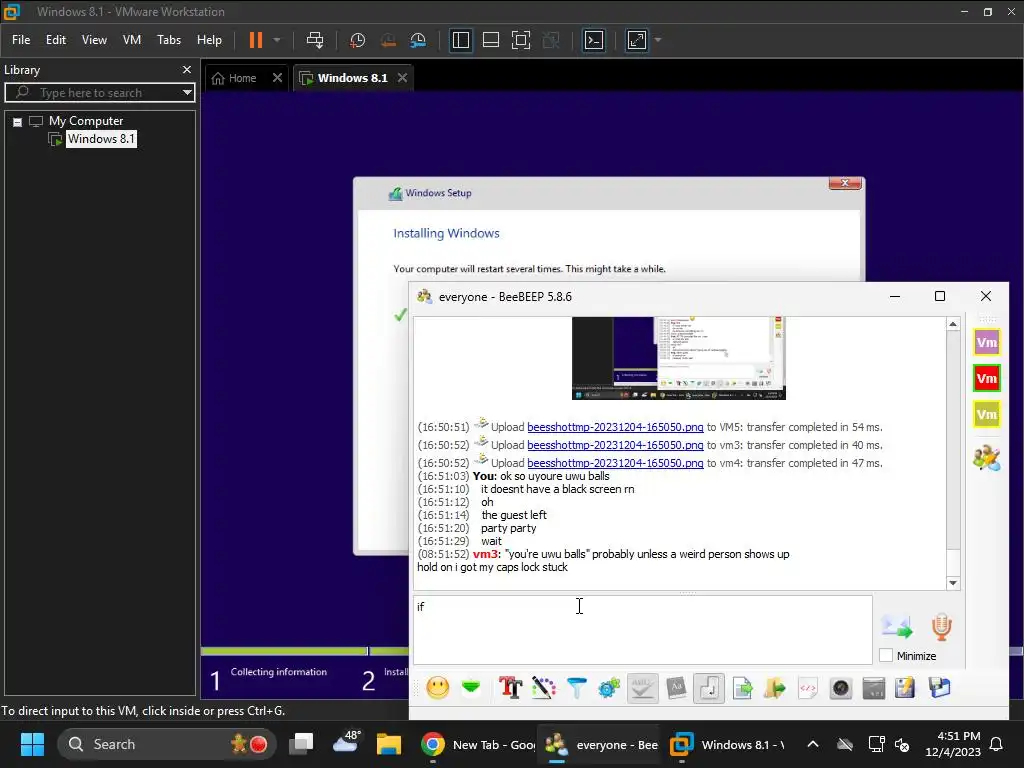Click the chat scrollbar down arrow
Image resolution: width=1024 pixels, height=768 pixels.
click(953, 583)
